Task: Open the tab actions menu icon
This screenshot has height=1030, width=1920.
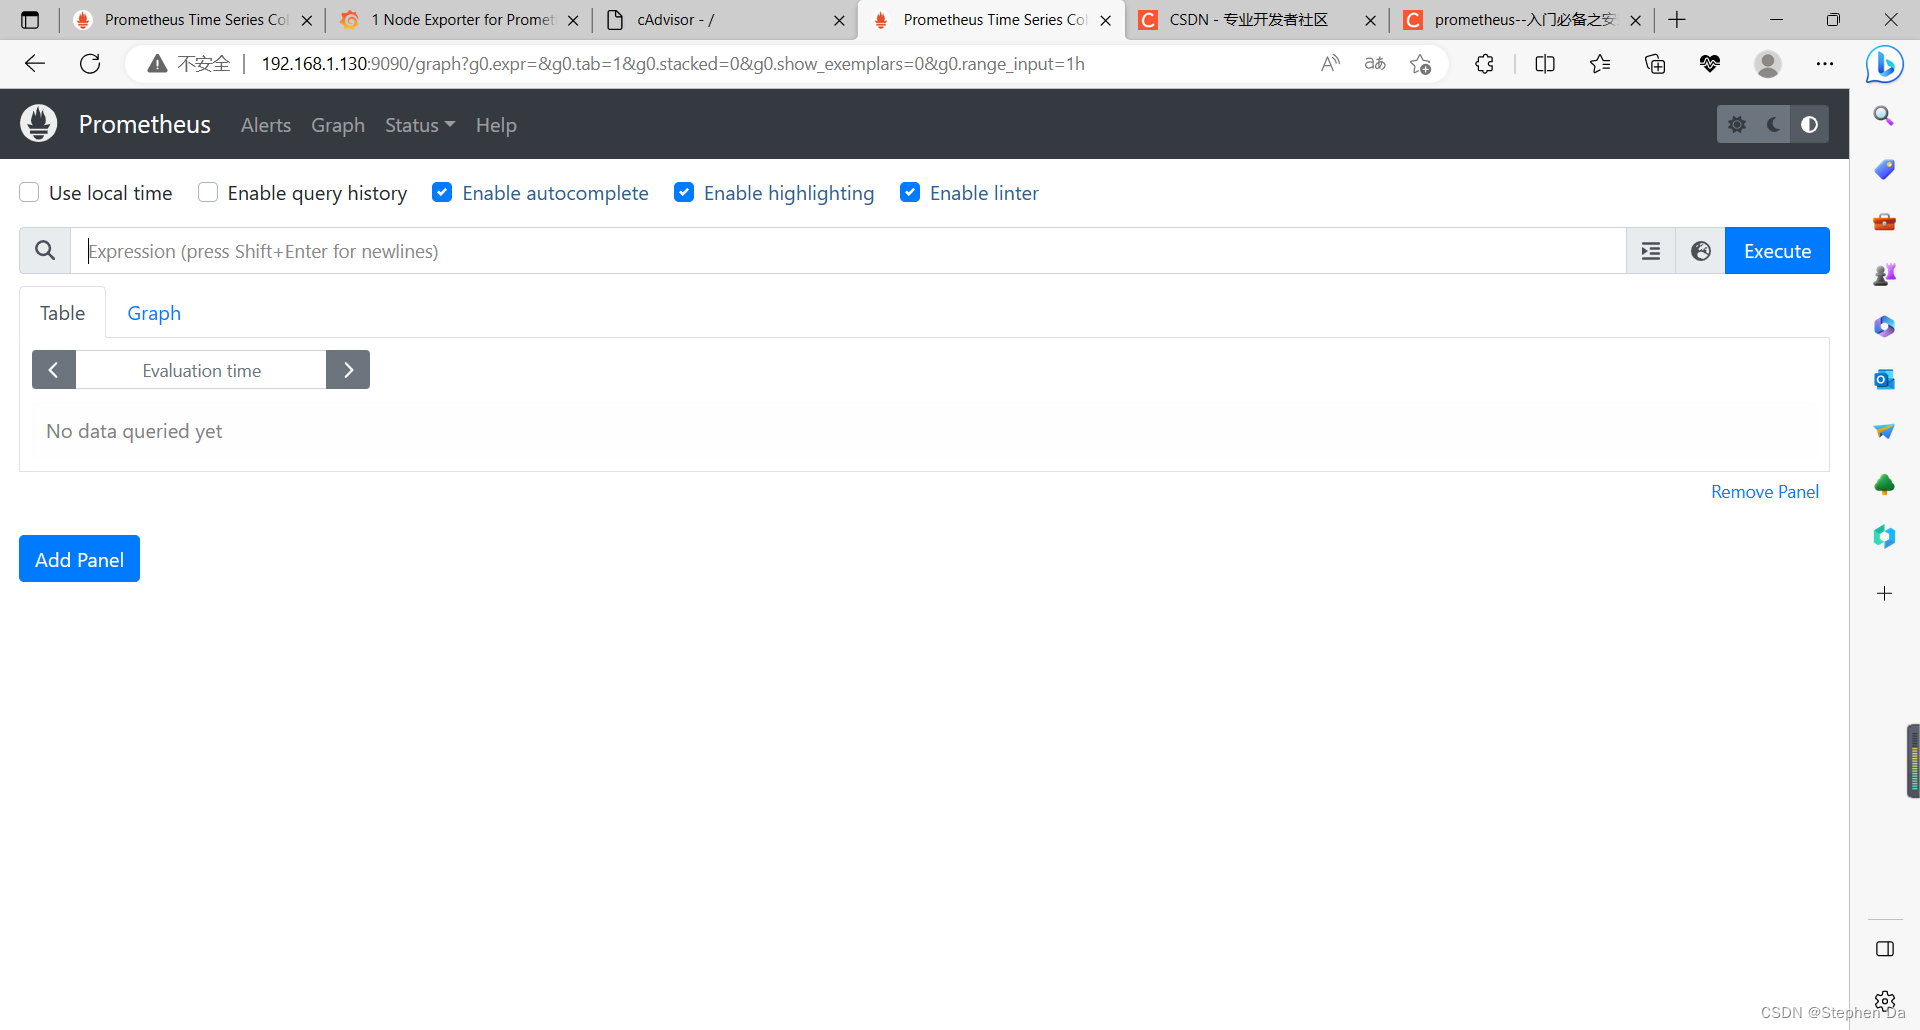Action: tap(30, 20)
